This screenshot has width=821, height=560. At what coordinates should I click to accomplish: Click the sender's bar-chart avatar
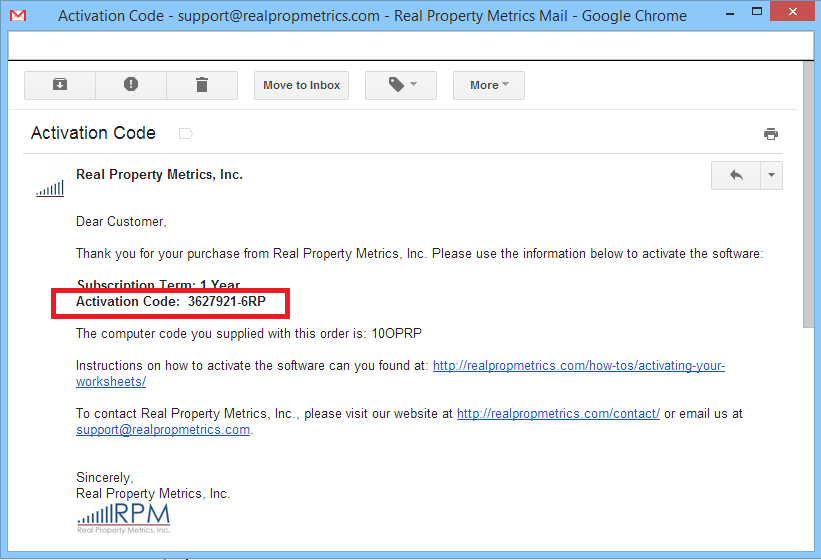(50, 188)
